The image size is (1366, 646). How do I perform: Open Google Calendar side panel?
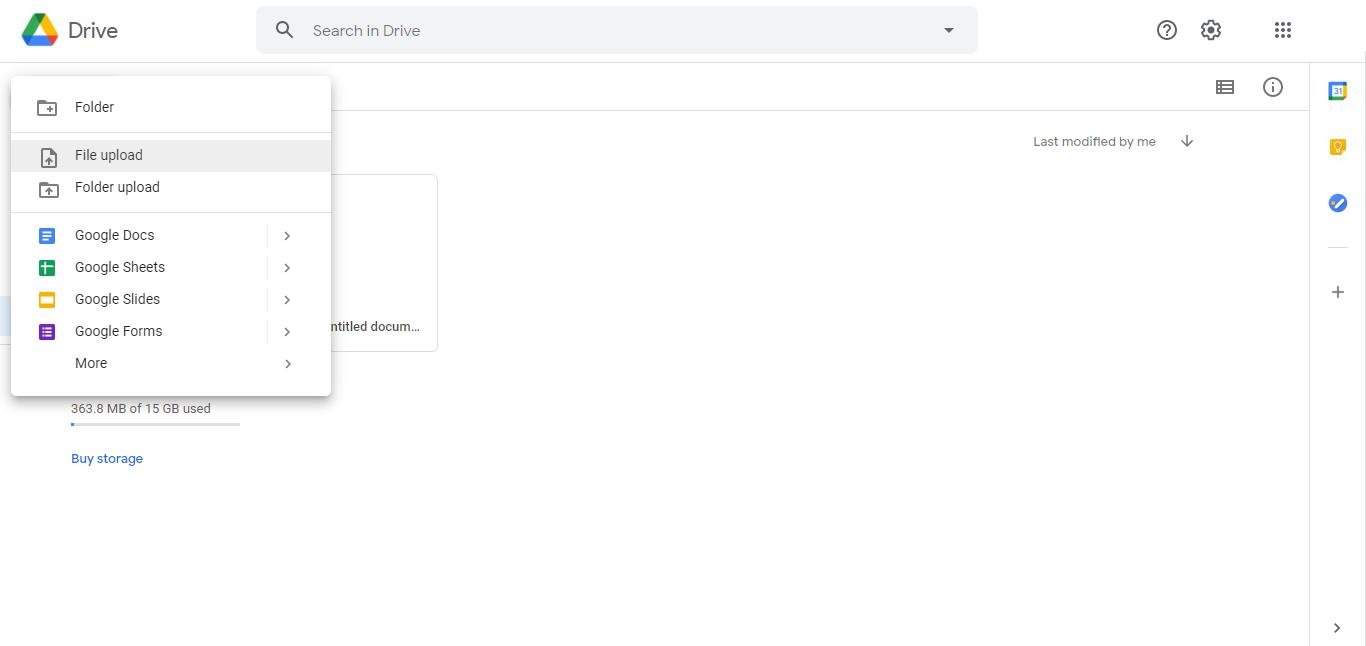click(1338, 91)
